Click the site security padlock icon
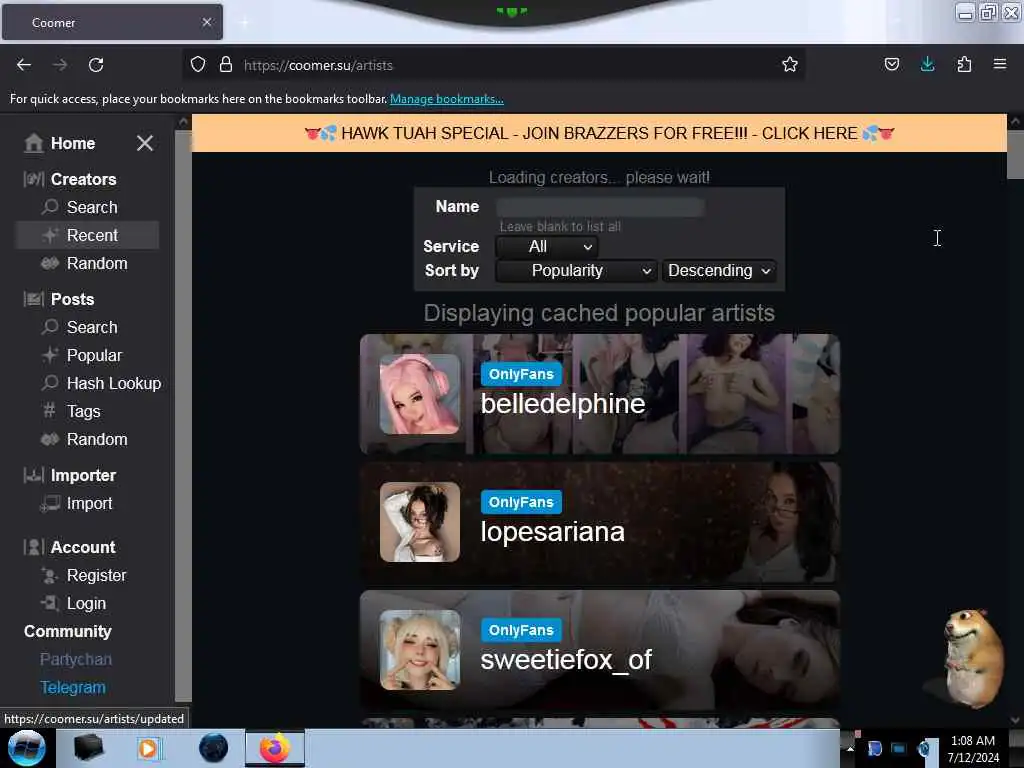The image size is (1024, 768). (x=226, y=64)
